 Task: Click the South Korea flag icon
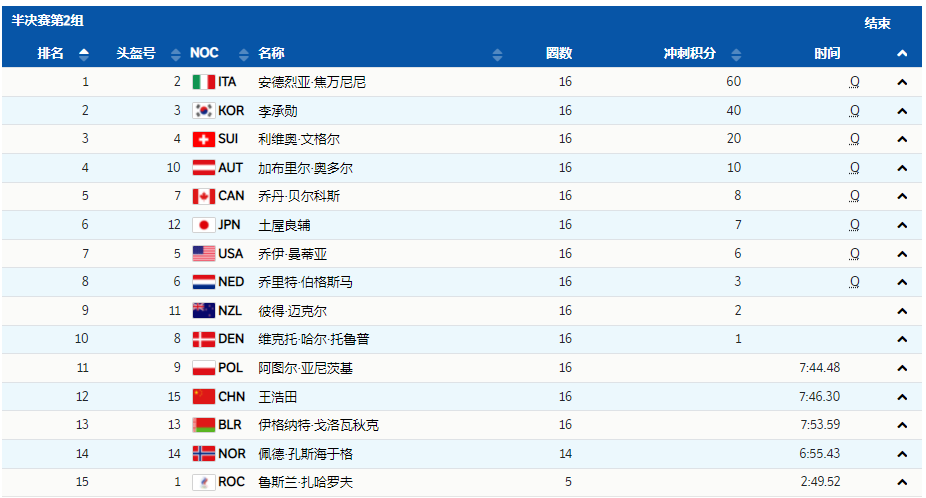[203, 111]
